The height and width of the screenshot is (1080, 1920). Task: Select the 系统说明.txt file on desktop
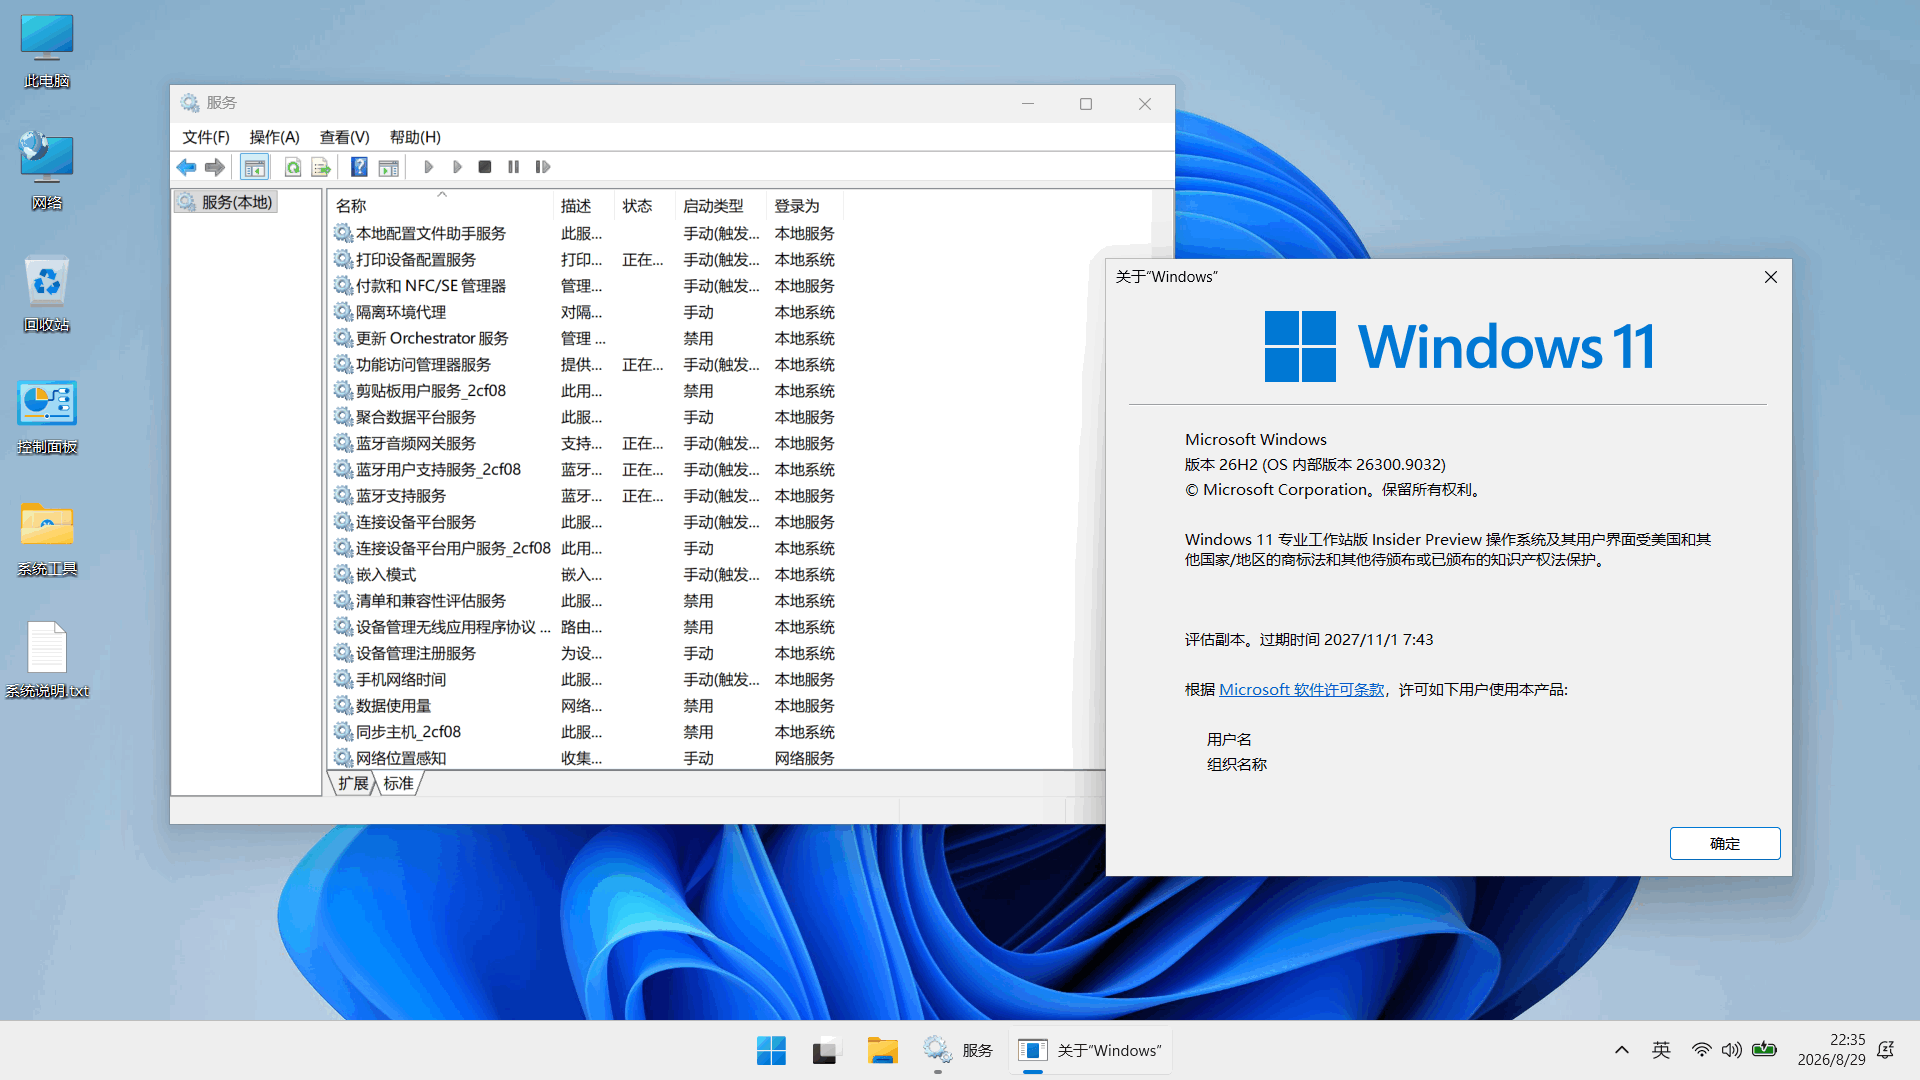click(47, 660)
